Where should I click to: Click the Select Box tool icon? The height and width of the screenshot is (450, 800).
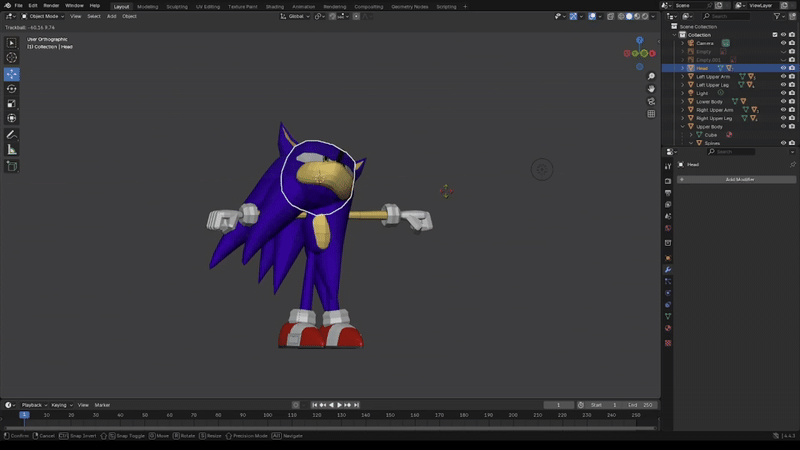click(x=12, y=43)
